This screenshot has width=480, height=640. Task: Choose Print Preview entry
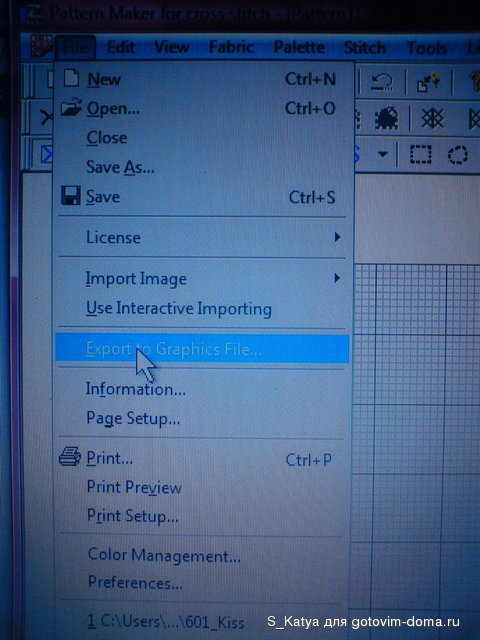click(134, 487)
